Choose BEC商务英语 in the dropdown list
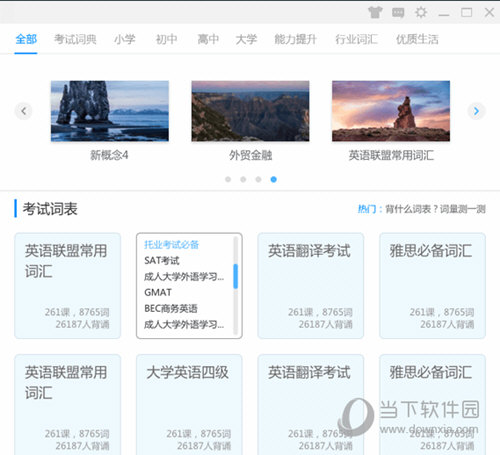Image resolution: width=500 pixels, height=455 pixels. tap(171, 308)
